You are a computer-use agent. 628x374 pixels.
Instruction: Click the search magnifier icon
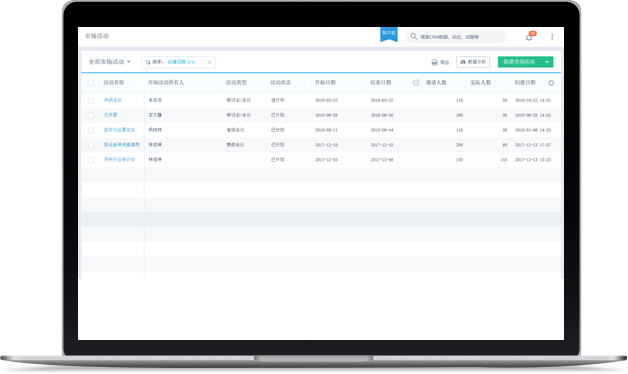tap(414, 36)
